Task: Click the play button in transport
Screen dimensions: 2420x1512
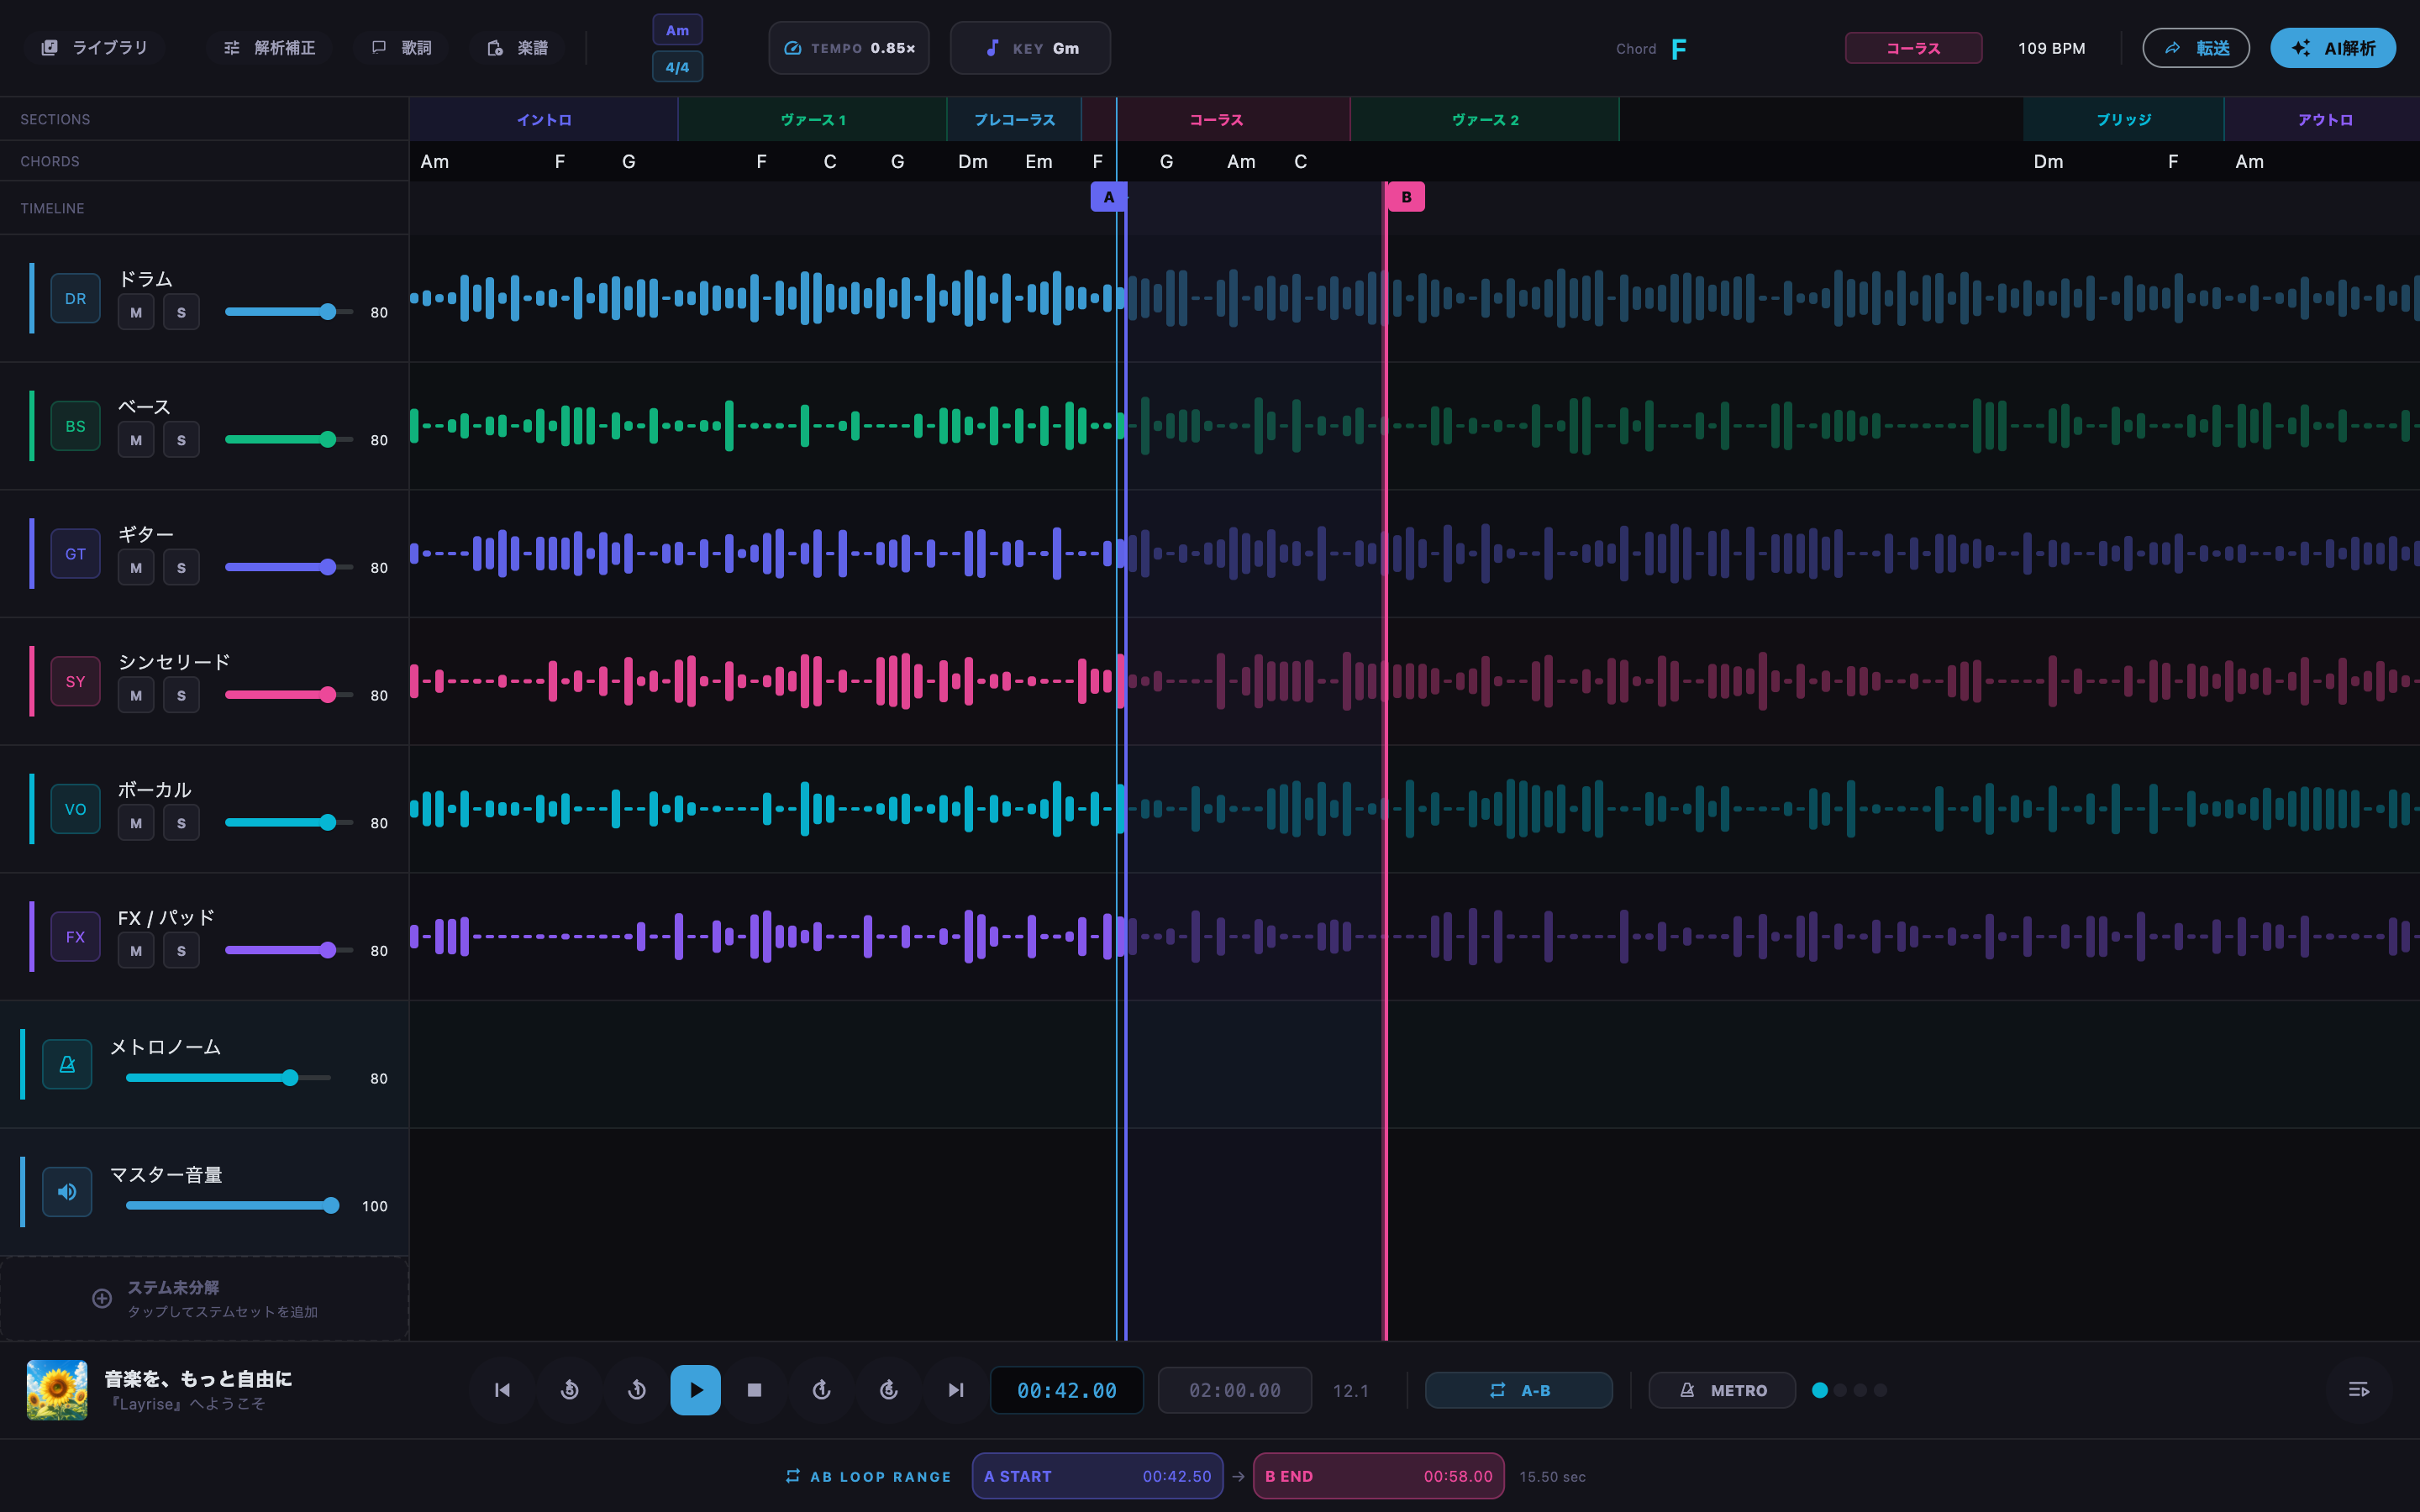Action: 695,1390
